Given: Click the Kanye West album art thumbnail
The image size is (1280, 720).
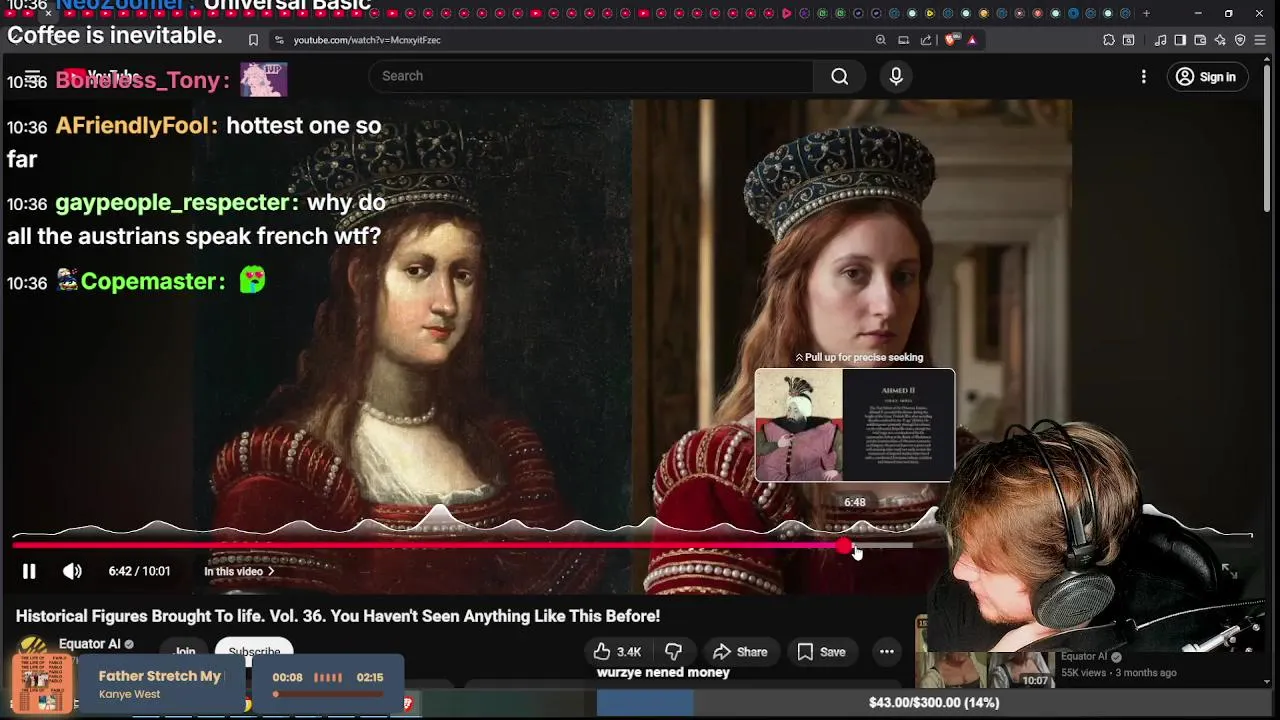Looking at the screenshot, I should (42, 682).
